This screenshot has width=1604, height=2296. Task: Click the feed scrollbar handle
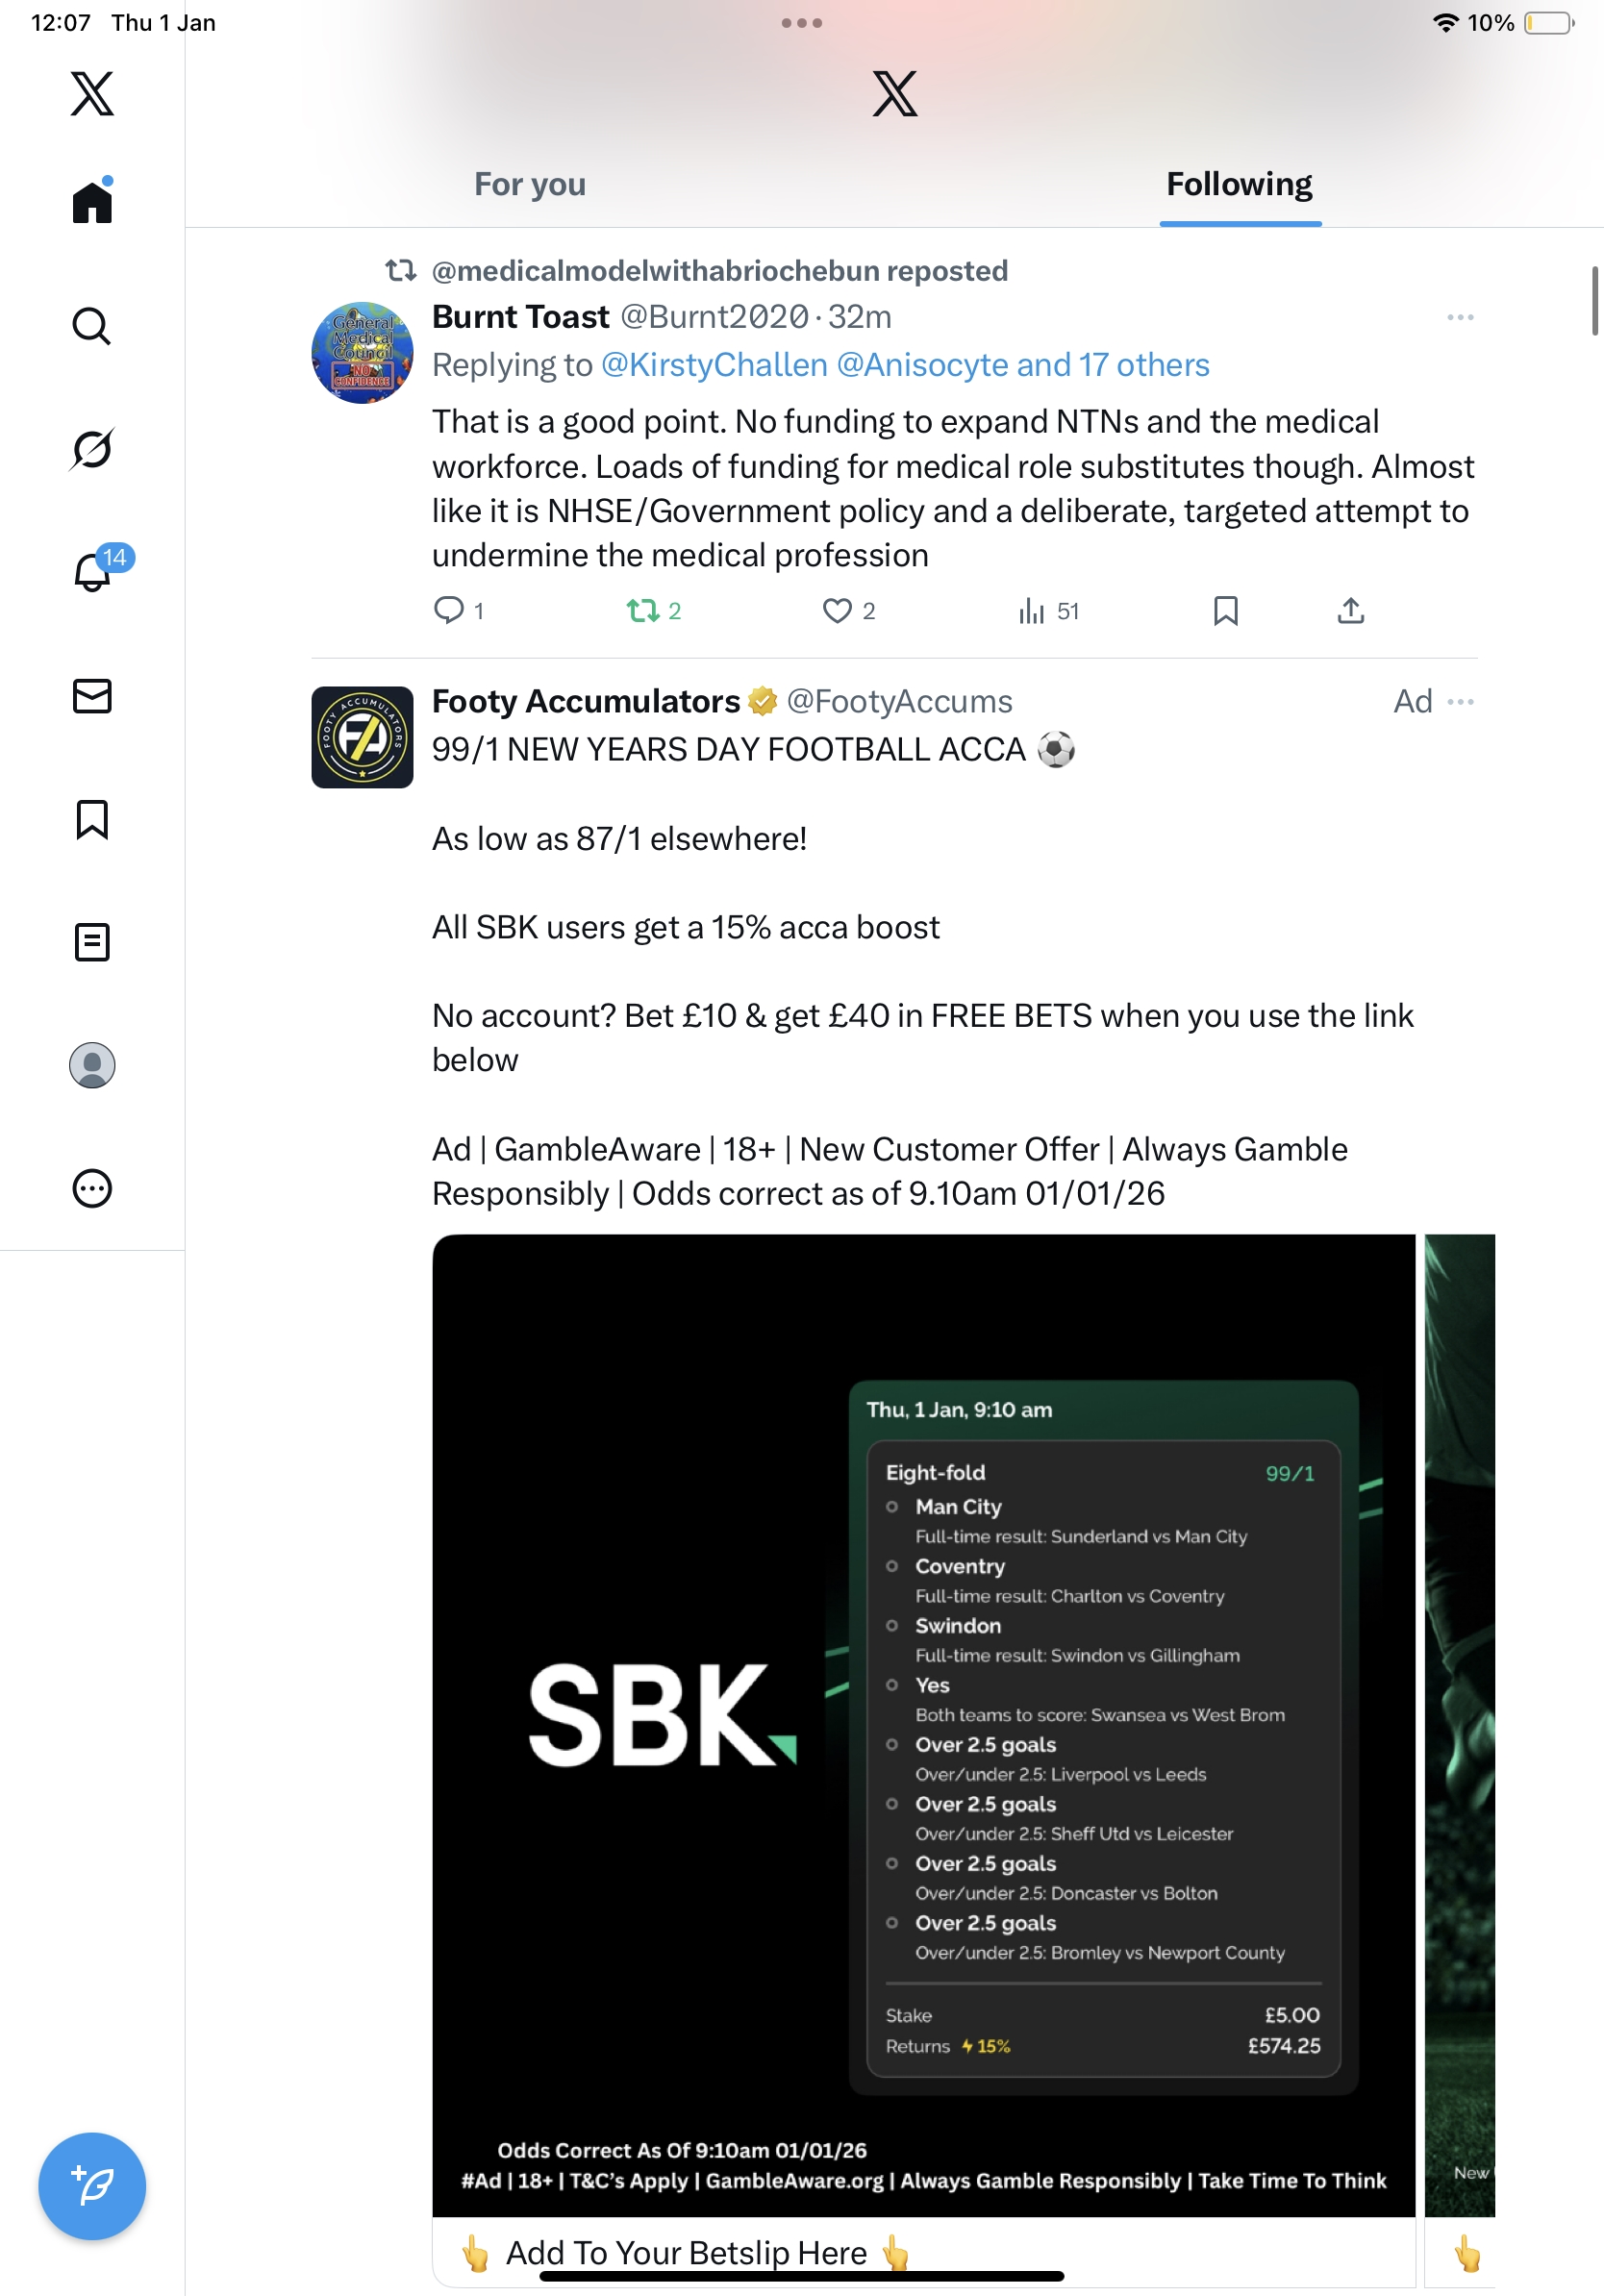coord(1595,300)
